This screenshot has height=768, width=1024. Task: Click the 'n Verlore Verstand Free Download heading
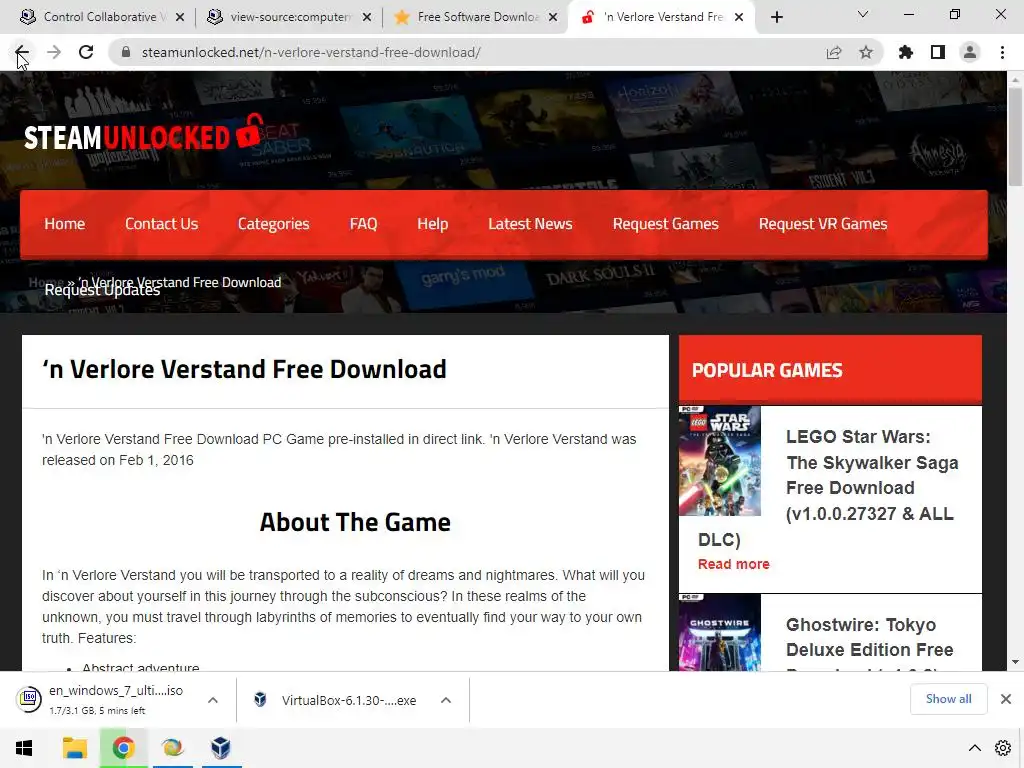click(x=244, y=370)
